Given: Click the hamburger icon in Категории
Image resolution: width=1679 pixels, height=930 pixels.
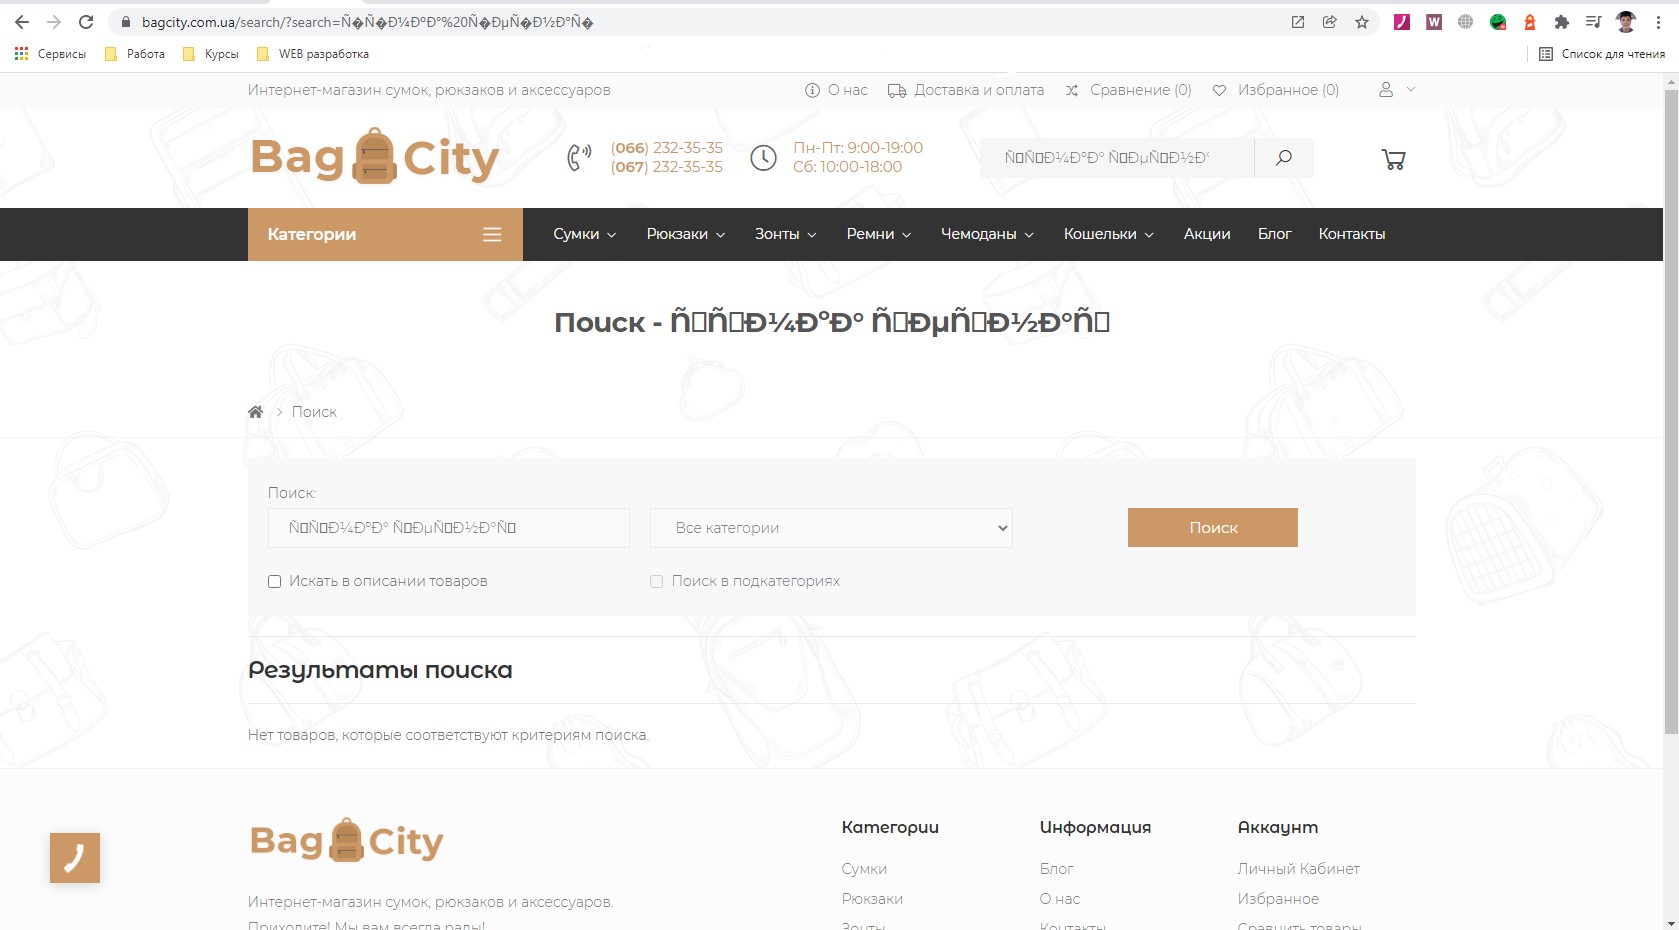Looking at the screenshot, I should point(492,234).
